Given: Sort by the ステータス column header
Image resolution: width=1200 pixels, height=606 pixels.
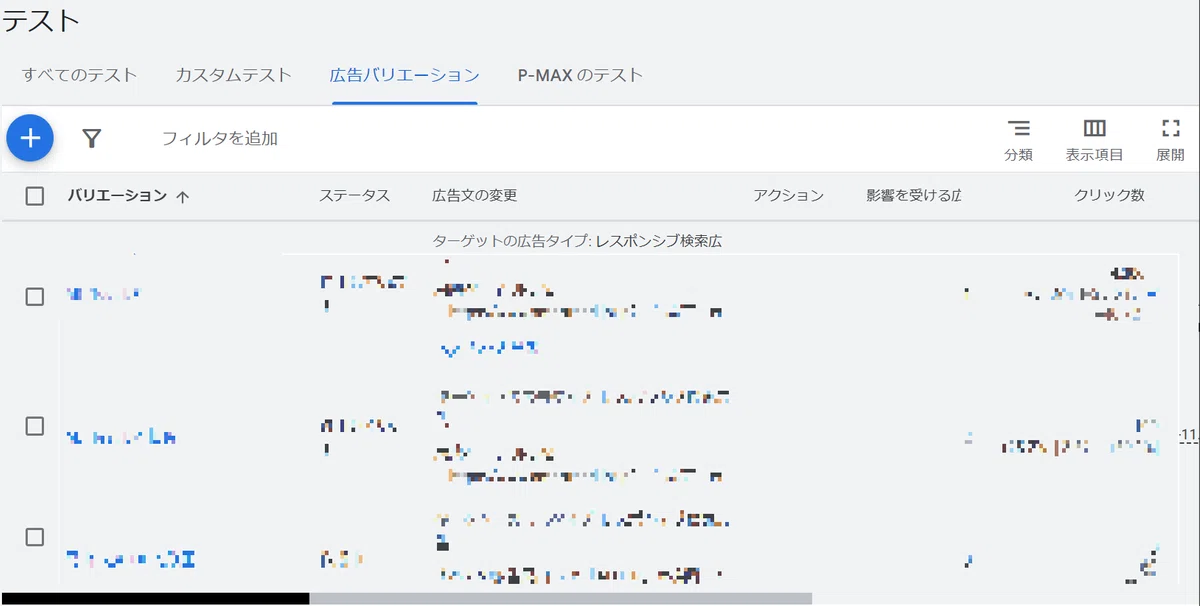Looking at the screenshot, I should tap(354, 196).
